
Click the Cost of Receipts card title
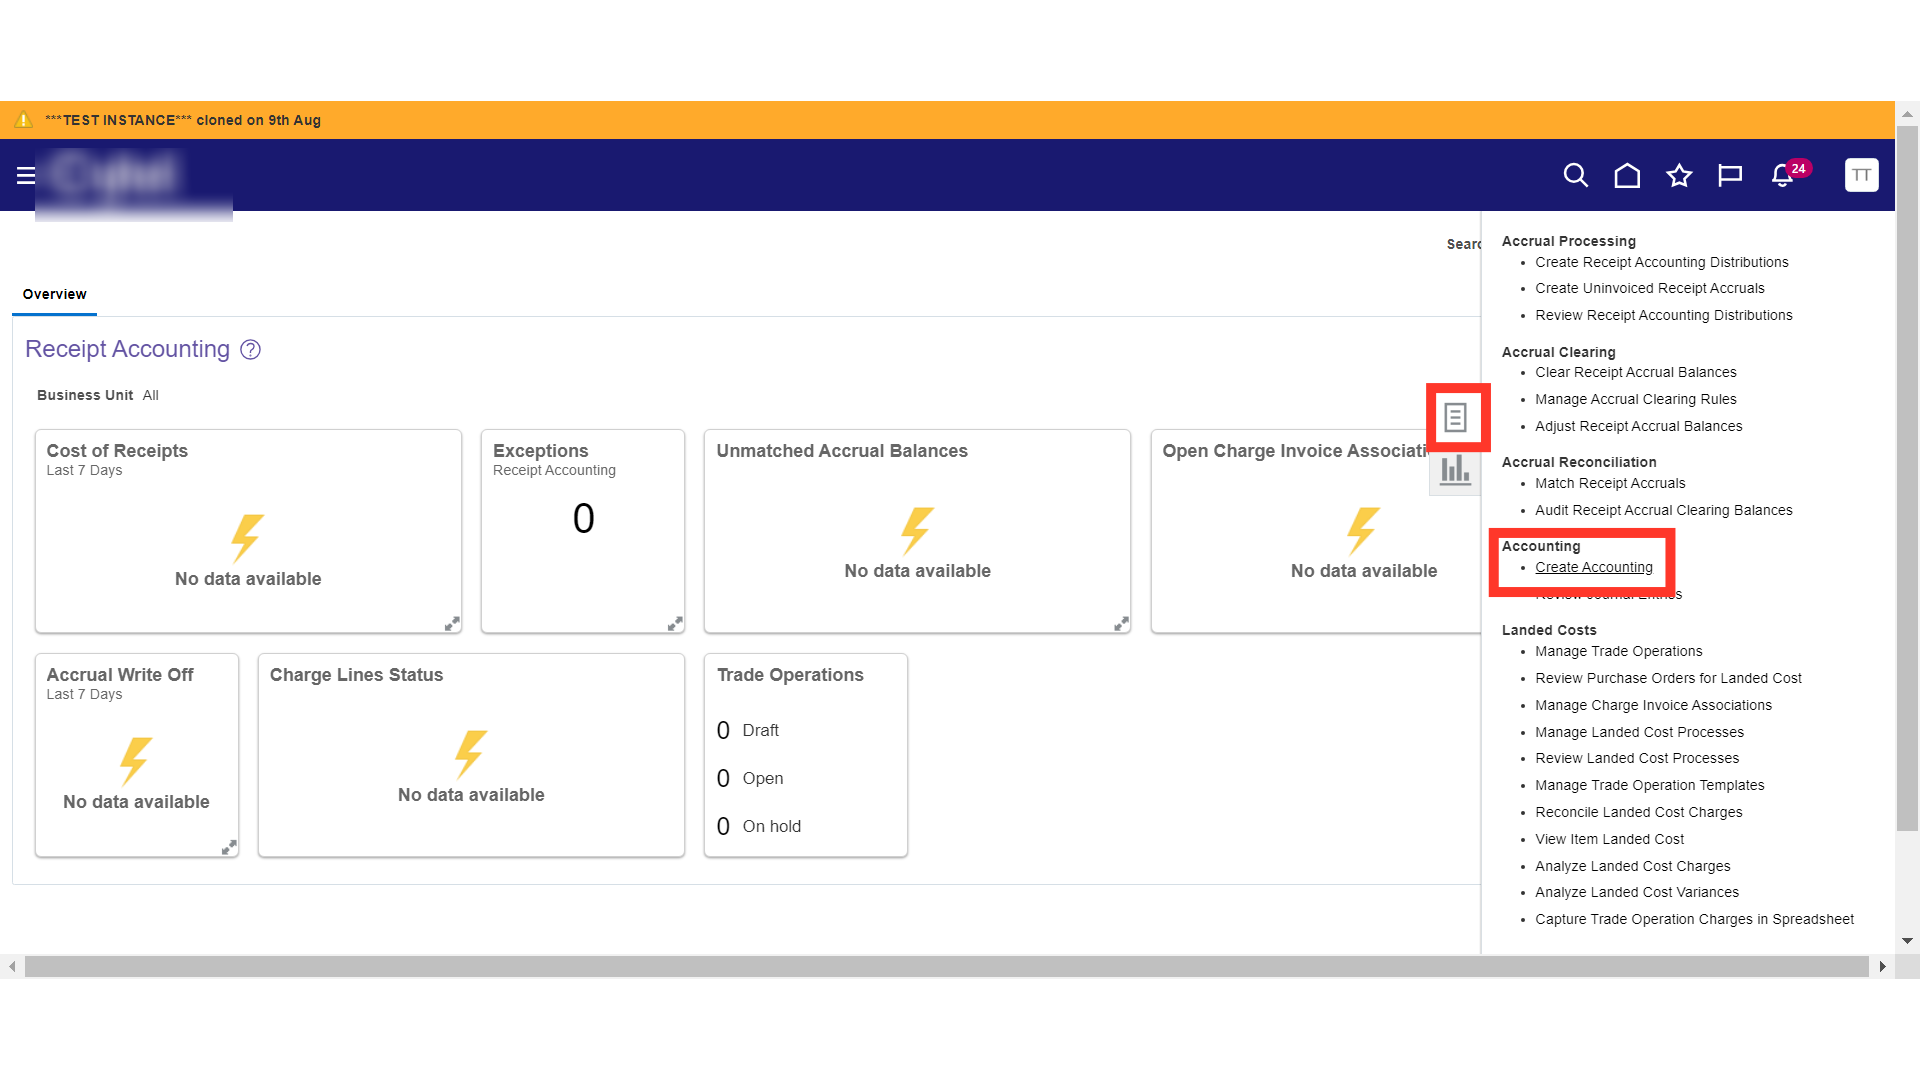(x=117, y=451)
